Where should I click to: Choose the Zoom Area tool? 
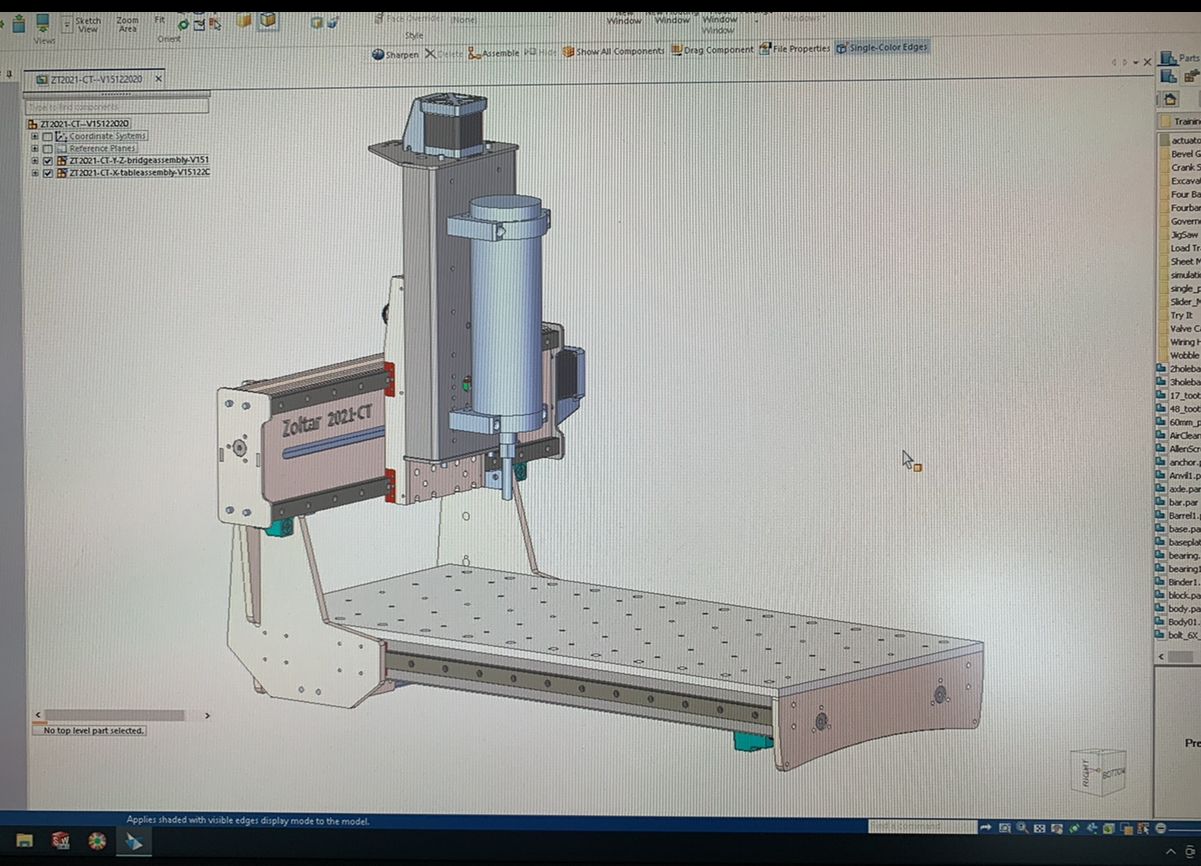coord(128,24)
